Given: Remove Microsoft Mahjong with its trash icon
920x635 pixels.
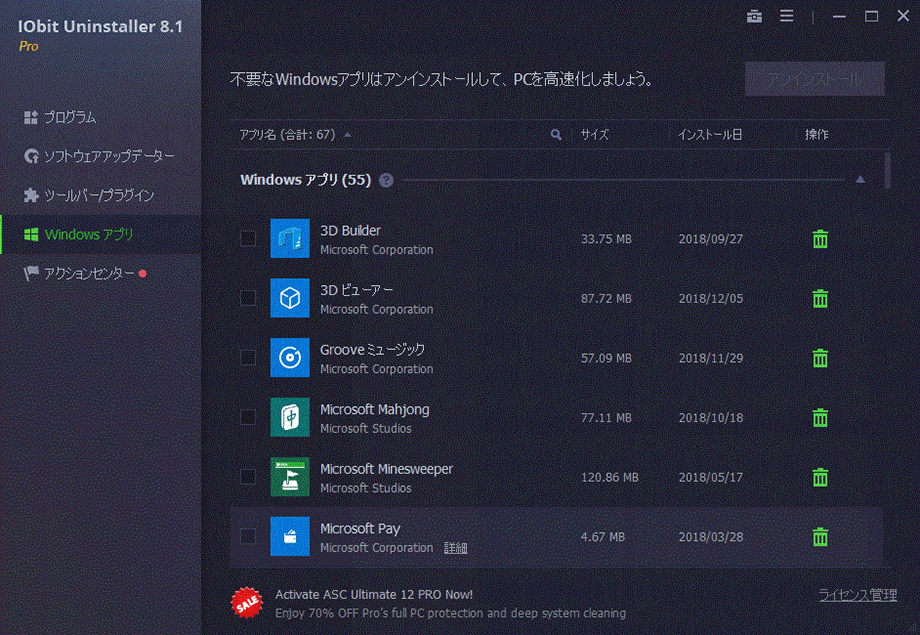Looking at the screenshot, I should pyautogui.click(x=820, y=418).
